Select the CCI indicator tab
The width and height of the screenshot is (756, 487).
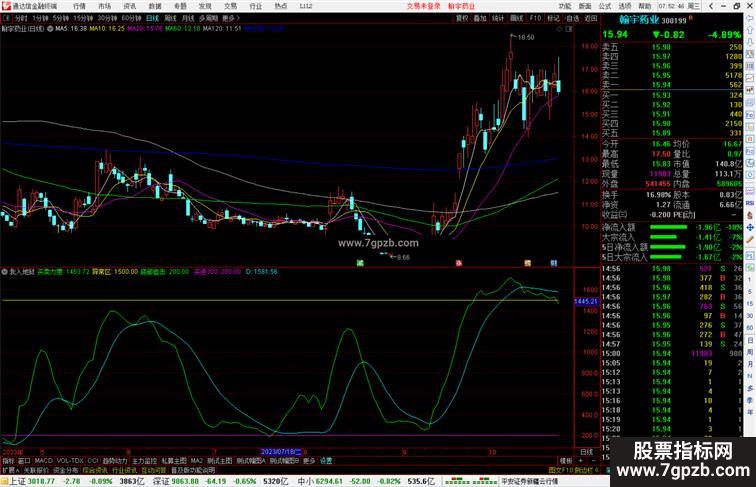coord(93,461)
